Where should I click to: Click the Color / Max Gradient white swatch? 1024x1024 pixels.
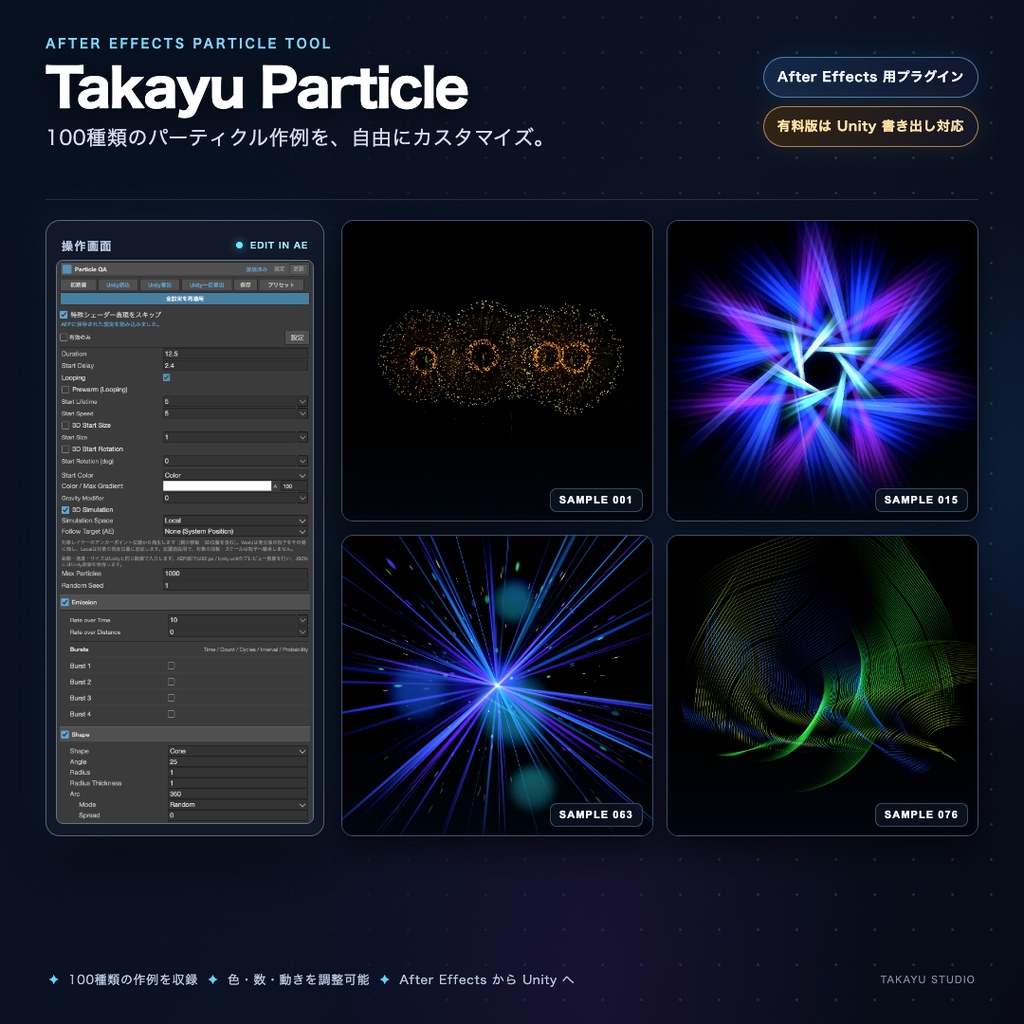217,487
